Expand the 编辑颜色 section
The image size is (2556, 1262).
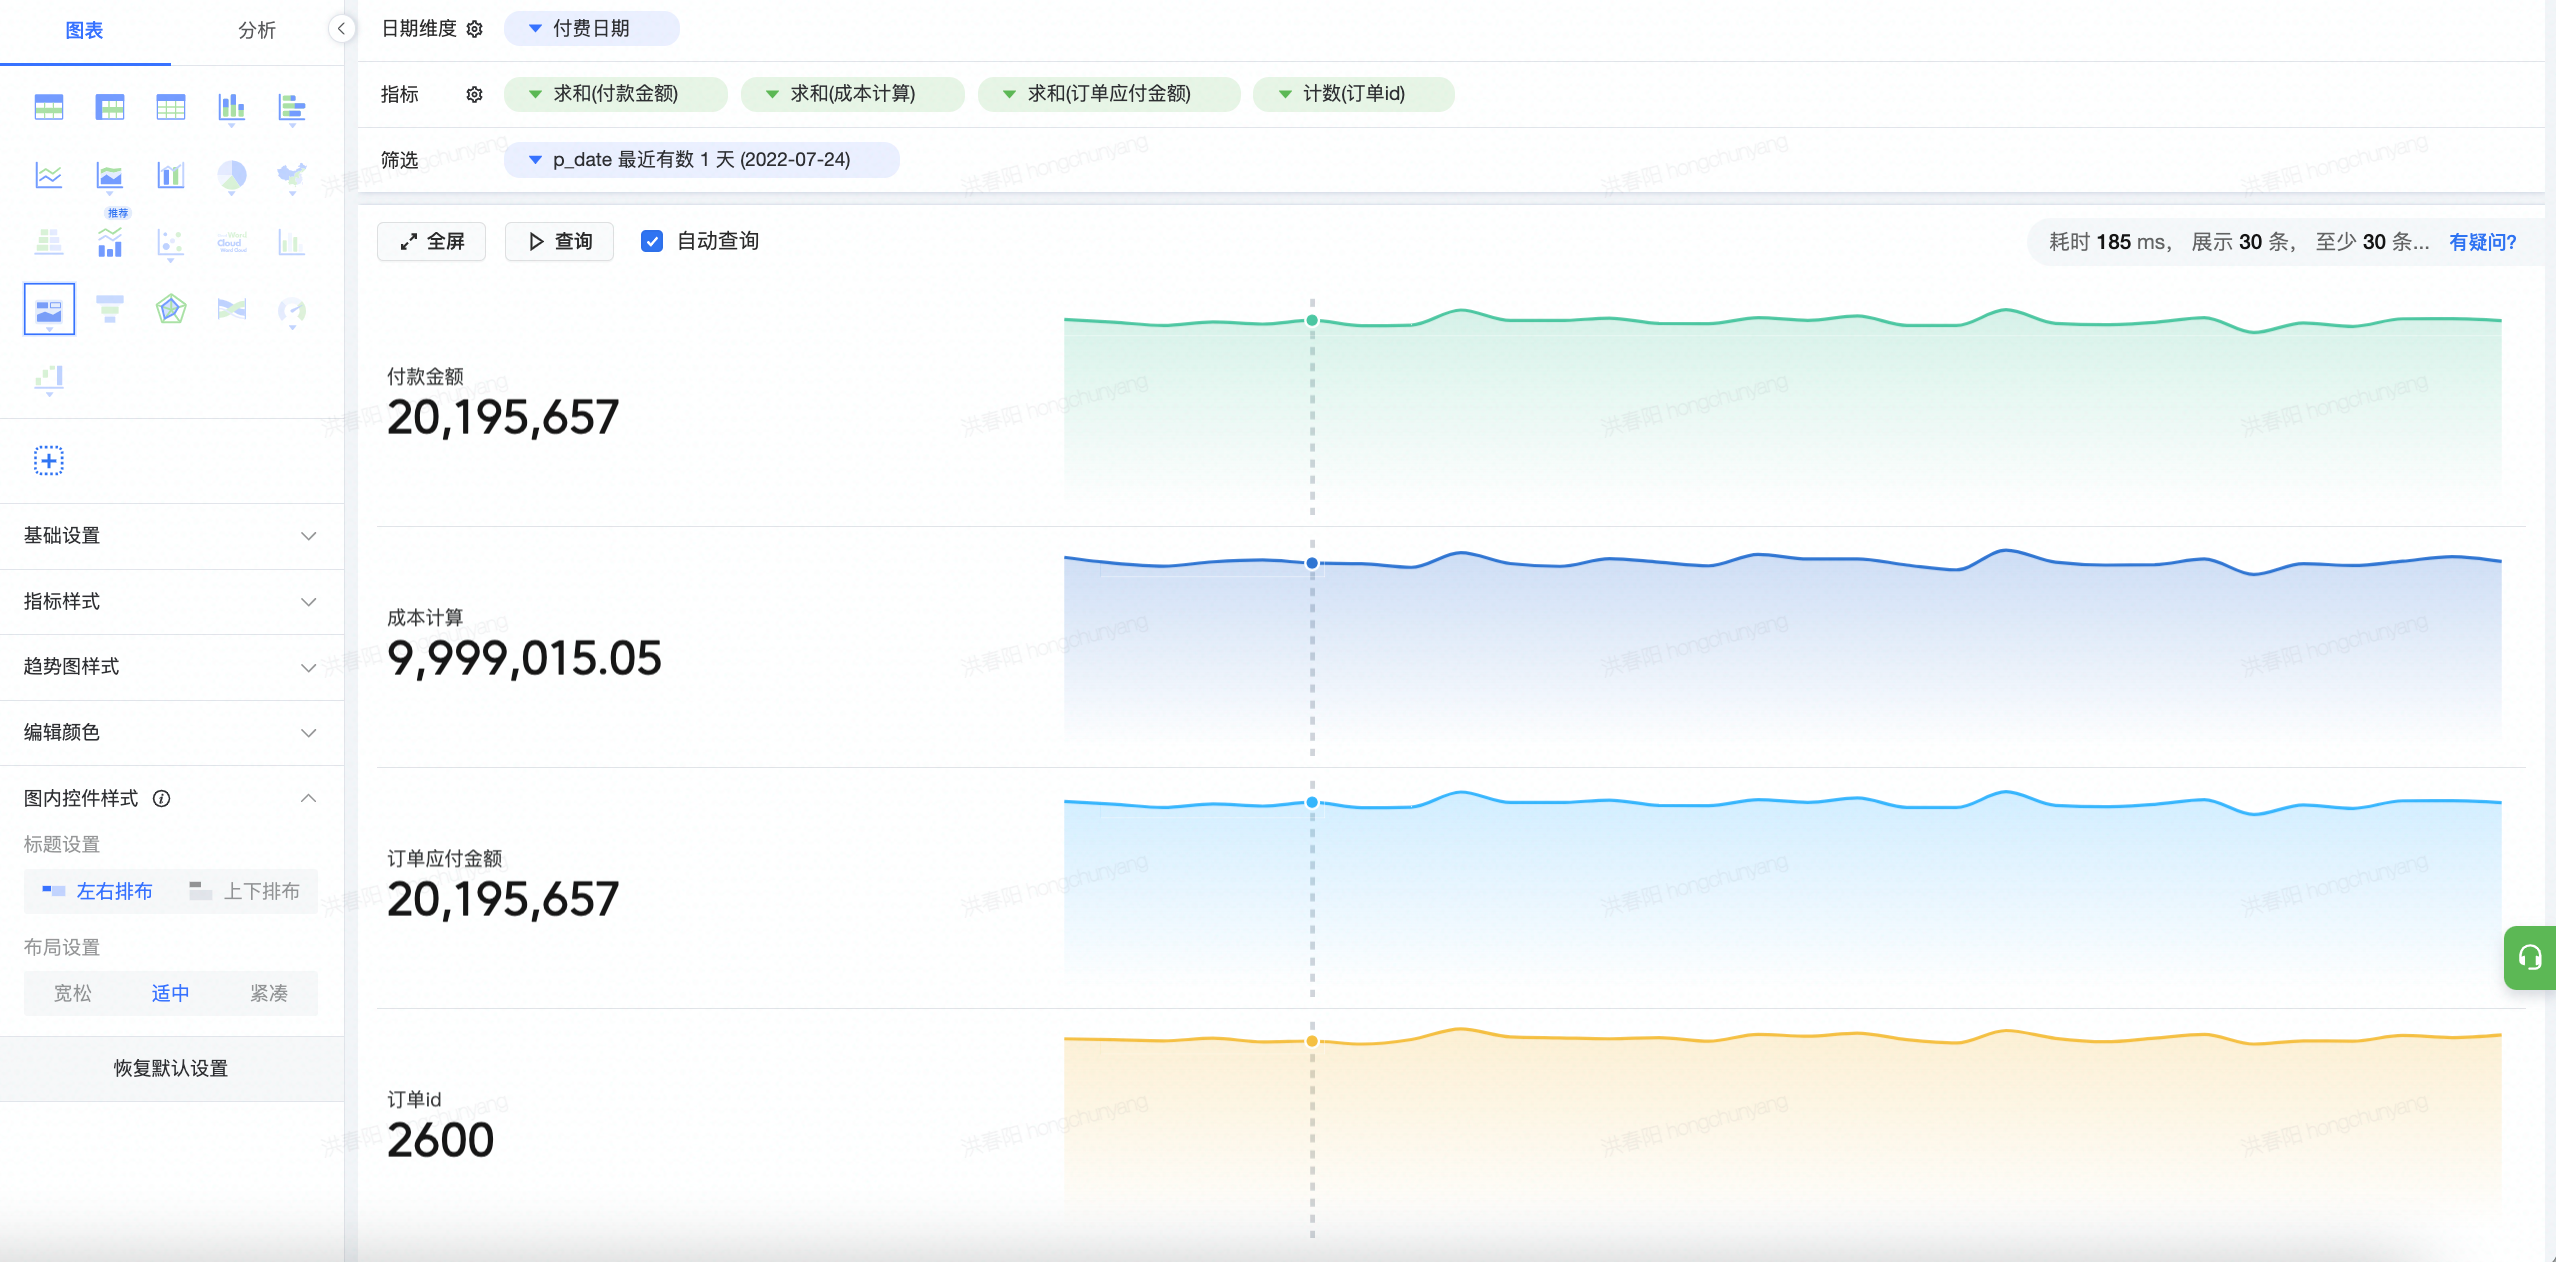point(171,733)
